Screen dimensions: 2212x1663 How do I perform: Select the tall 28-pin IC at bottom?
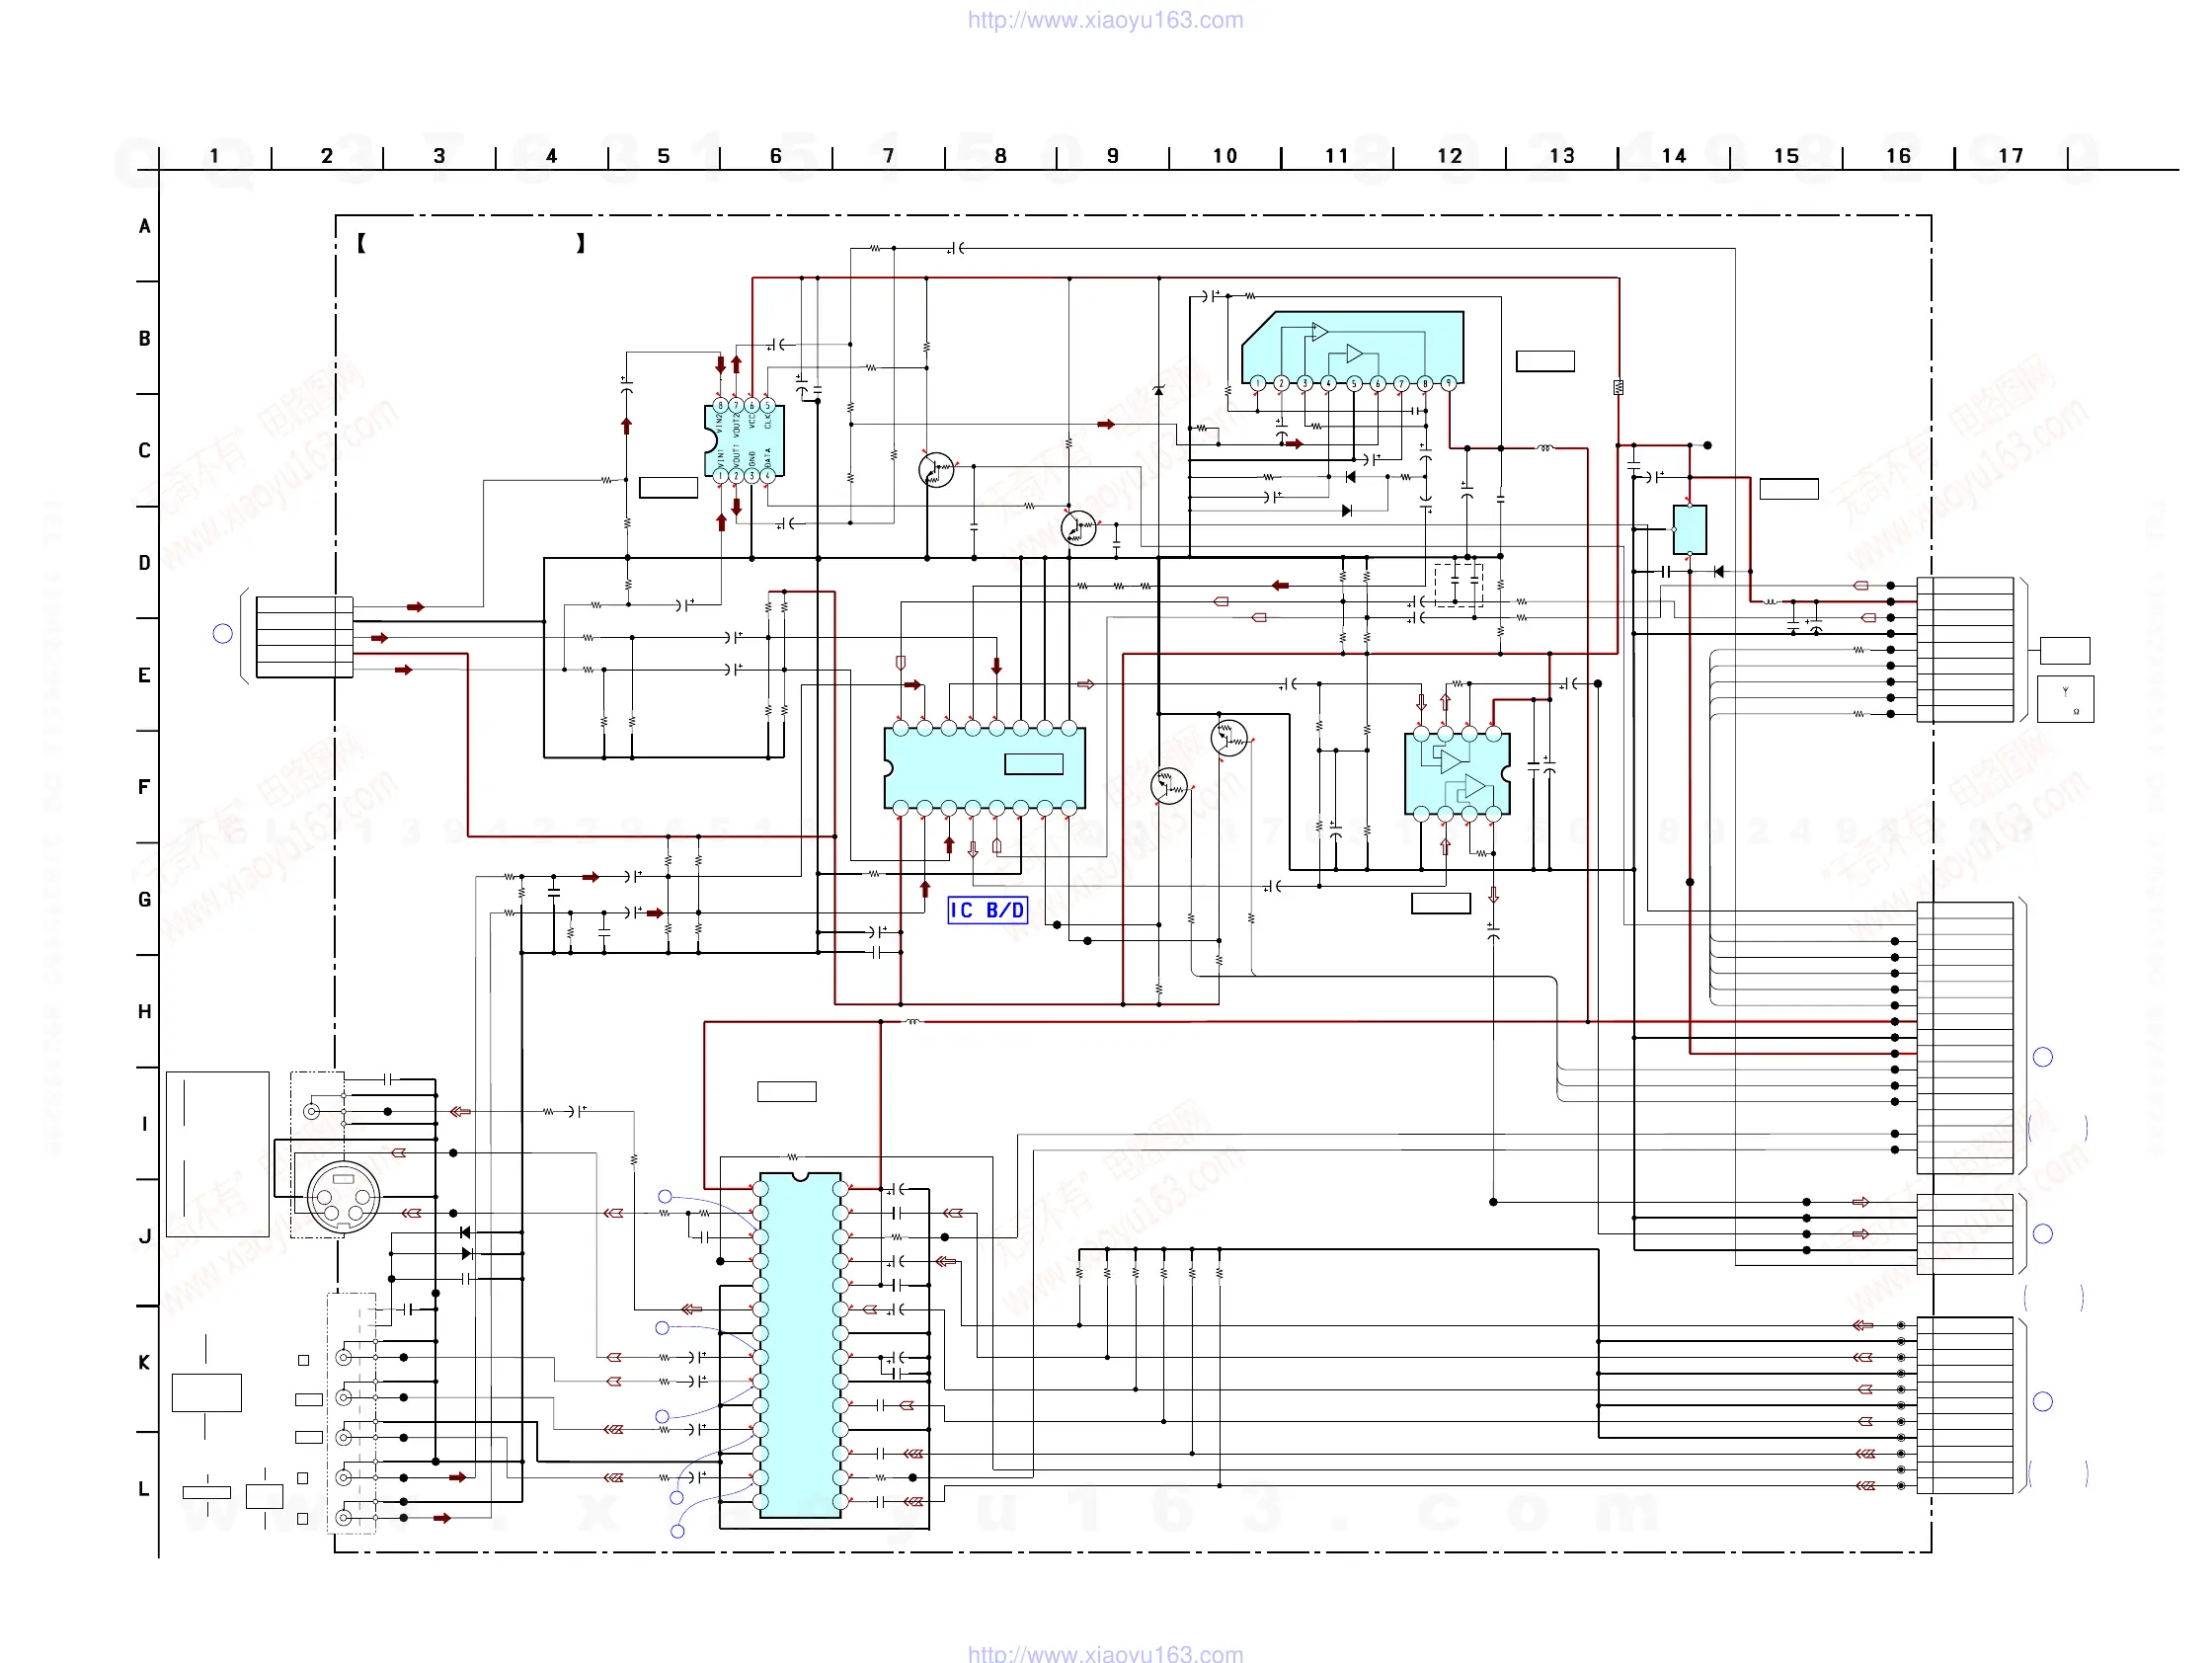click(800, 1346)
